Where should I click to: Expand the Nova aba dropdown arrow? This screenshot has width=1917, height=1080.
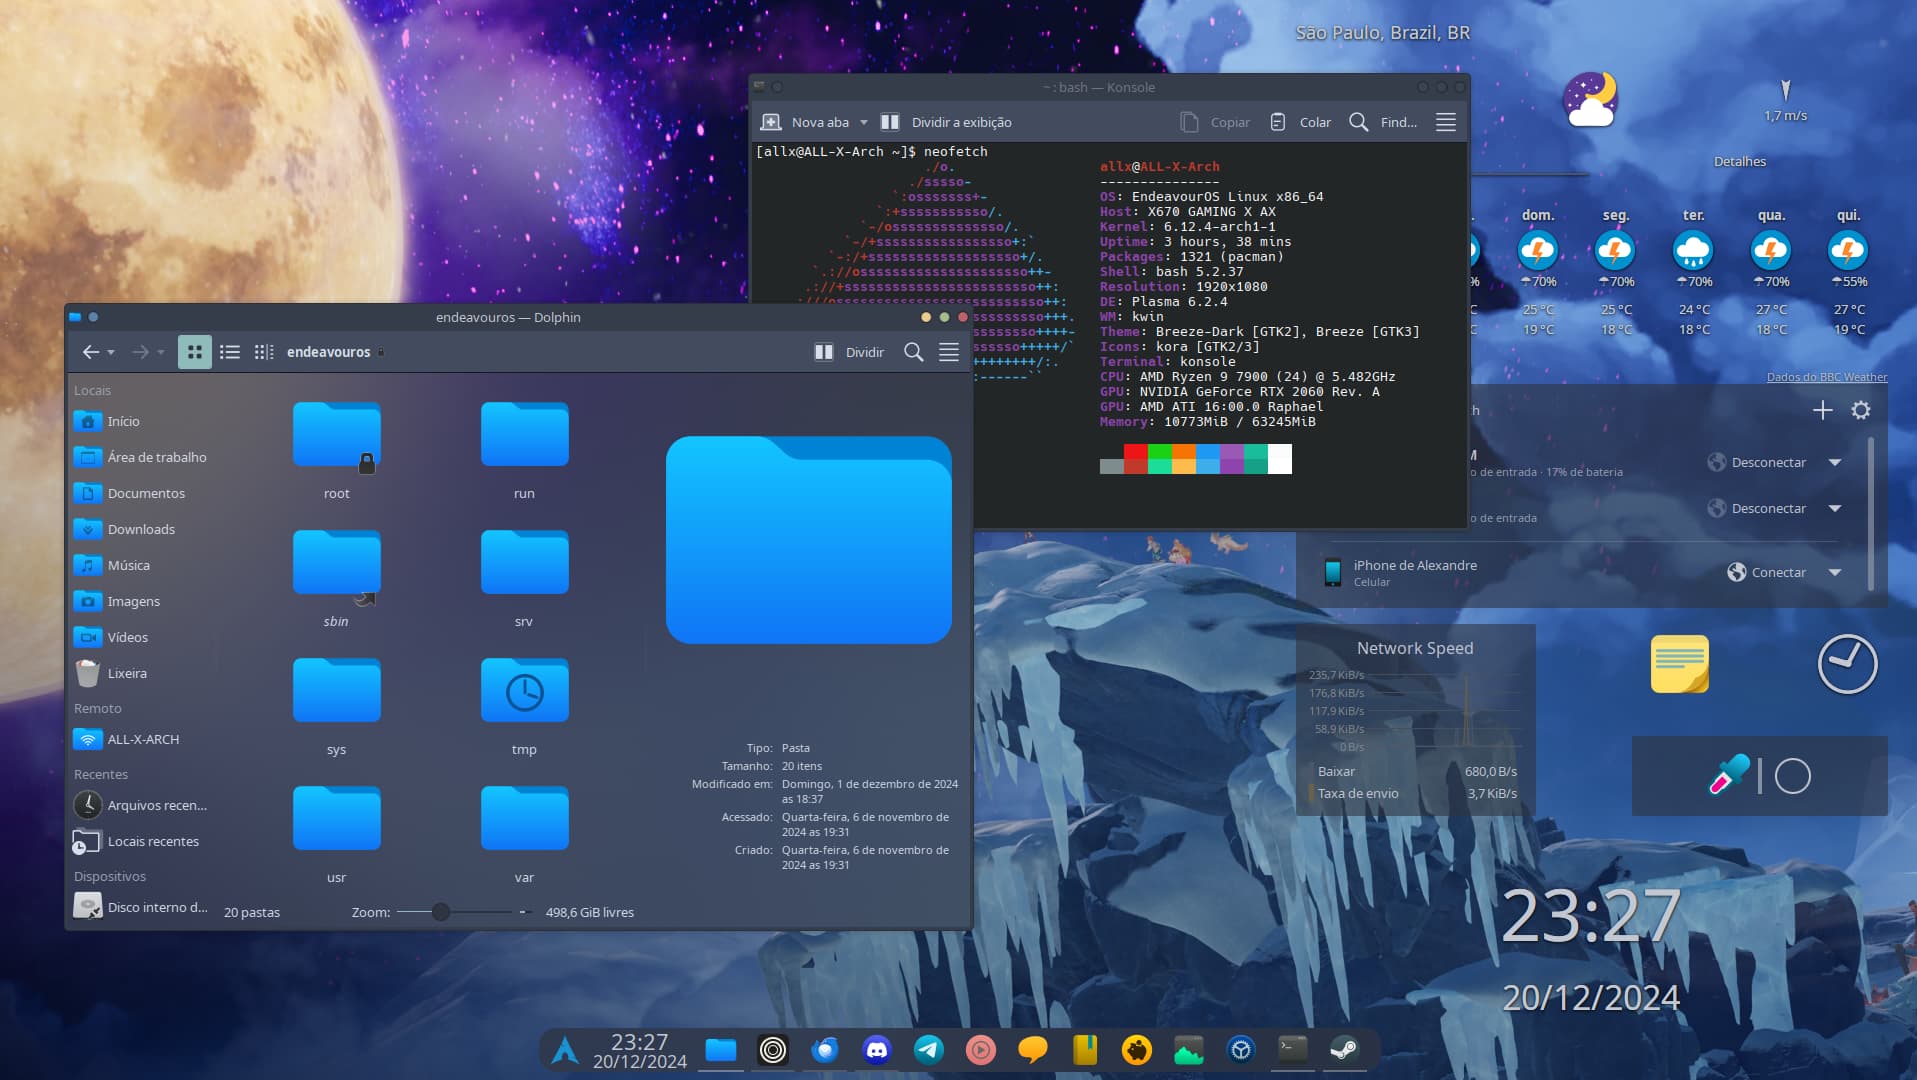click(x=864, y=122)
